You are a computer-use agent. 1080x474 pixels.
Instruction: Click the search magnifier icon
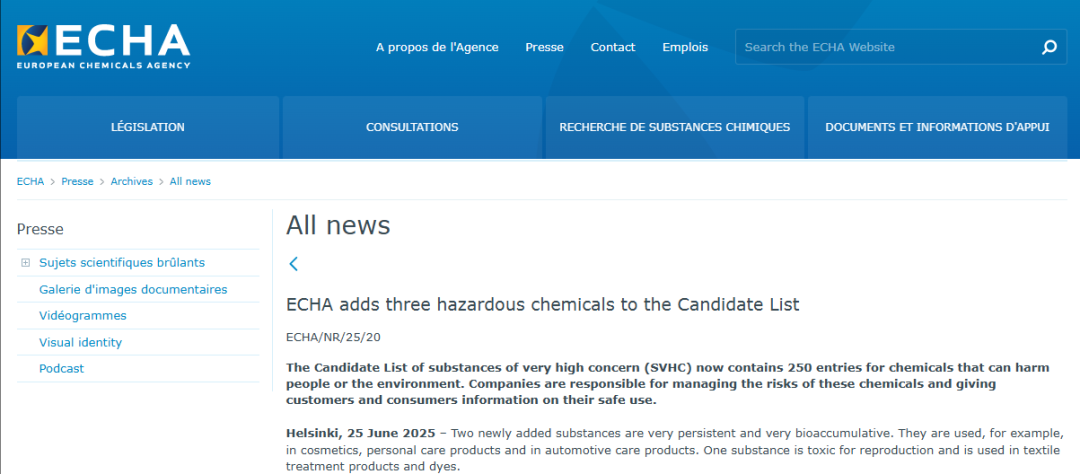point(1049,47)
